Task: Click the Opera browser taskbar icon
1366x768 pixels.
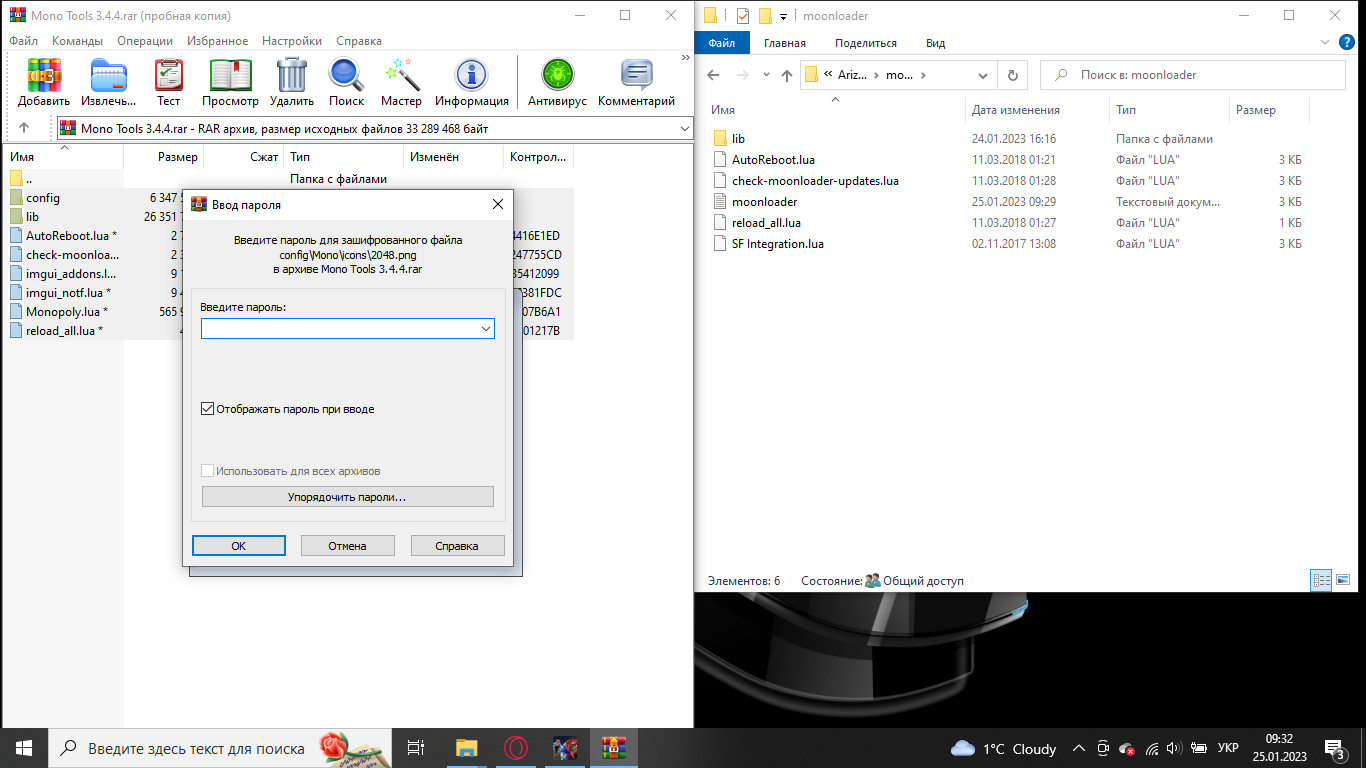Action: tap(515, 748)
